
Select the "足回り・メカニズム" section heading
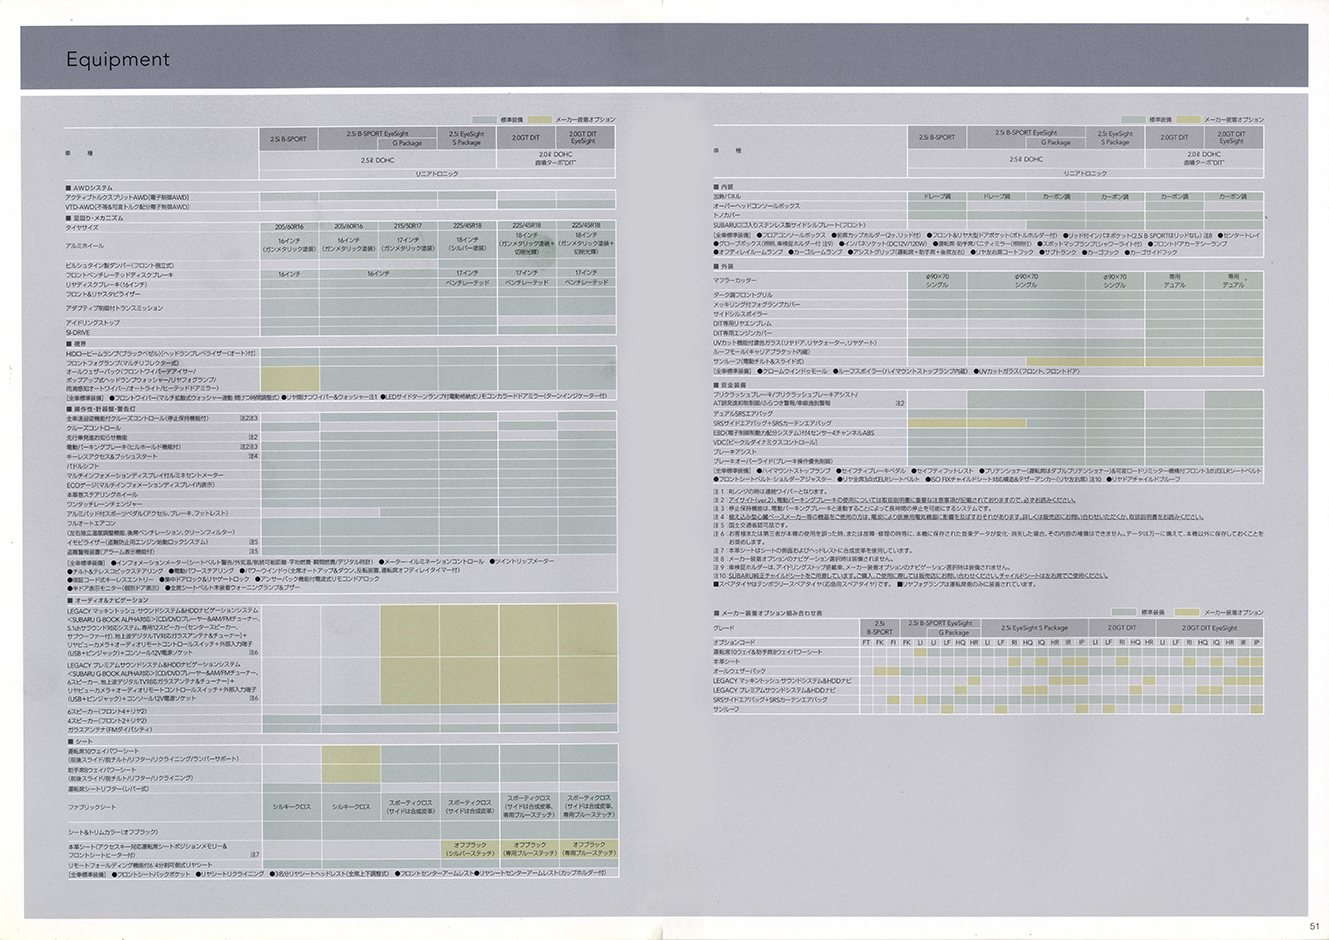(x=95, y=217)
